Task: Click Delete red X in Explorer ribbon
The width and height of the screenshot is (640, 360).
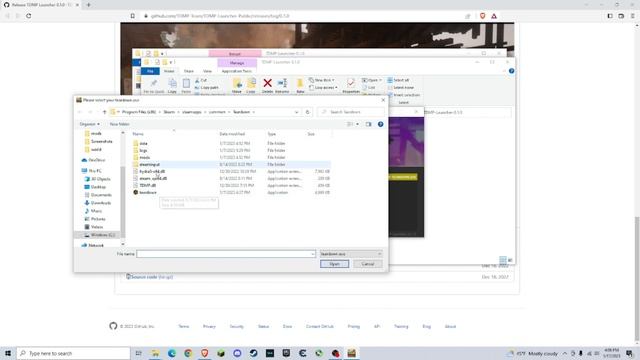Action: 267,85
